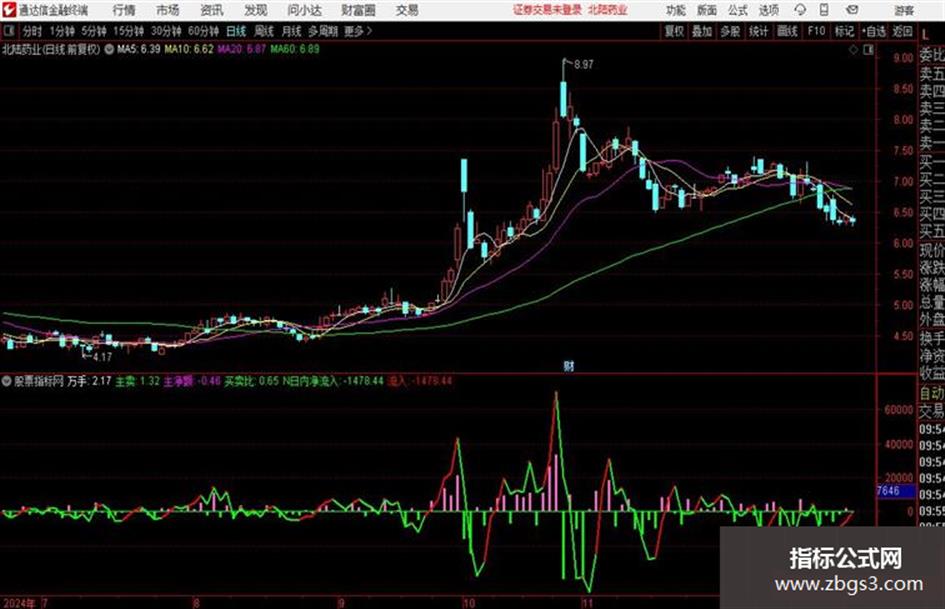Open the 版面 menu
The height and width of the screenshot is (609, 945).
(x=707, y=10)
